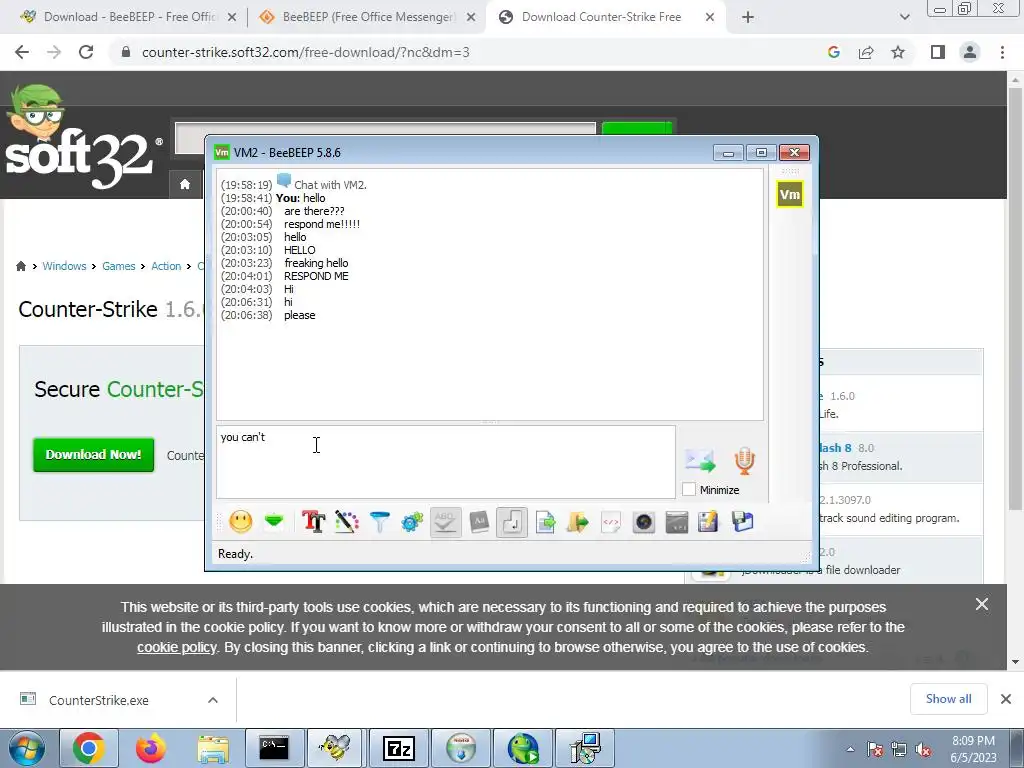Click the VM2 user avatar

tap(790, 195)
